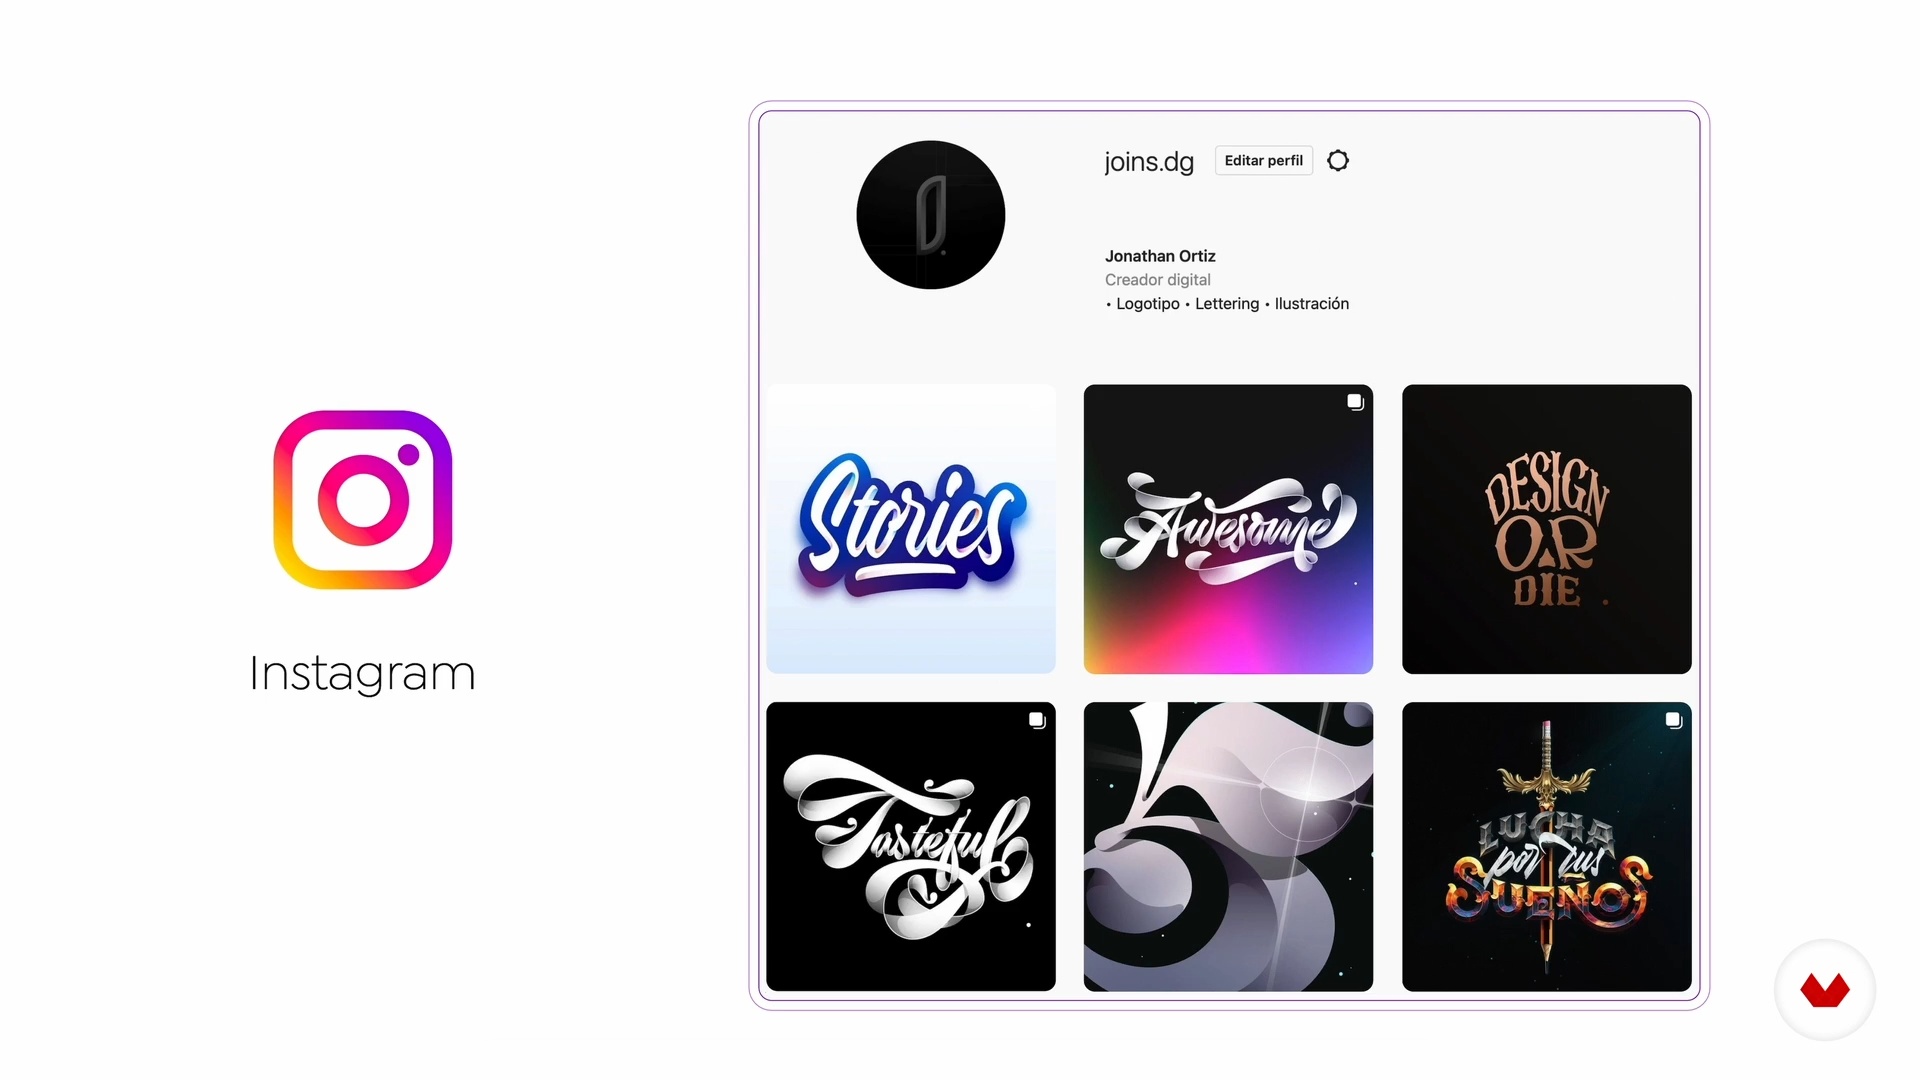
Task: Select the Jonathan Ortiz name text
Action: [1160, 256]
